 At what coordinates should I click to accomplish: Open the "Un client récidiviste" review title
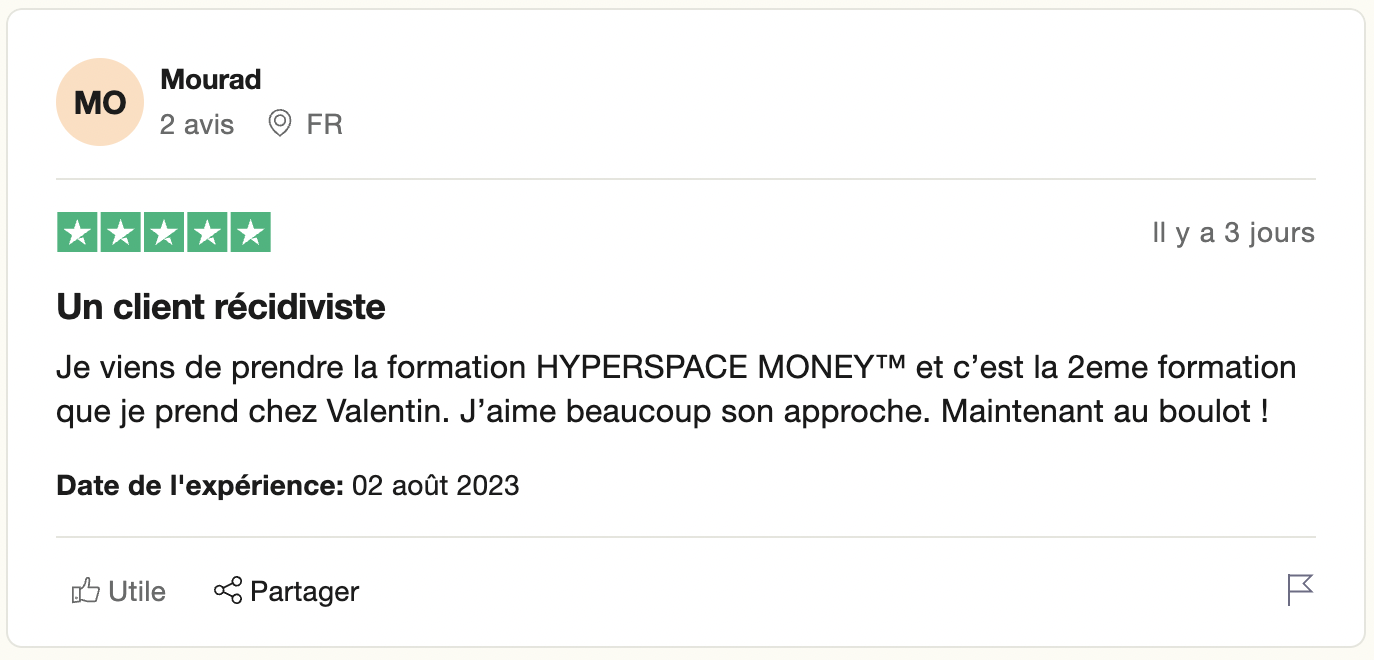(221, 307)
